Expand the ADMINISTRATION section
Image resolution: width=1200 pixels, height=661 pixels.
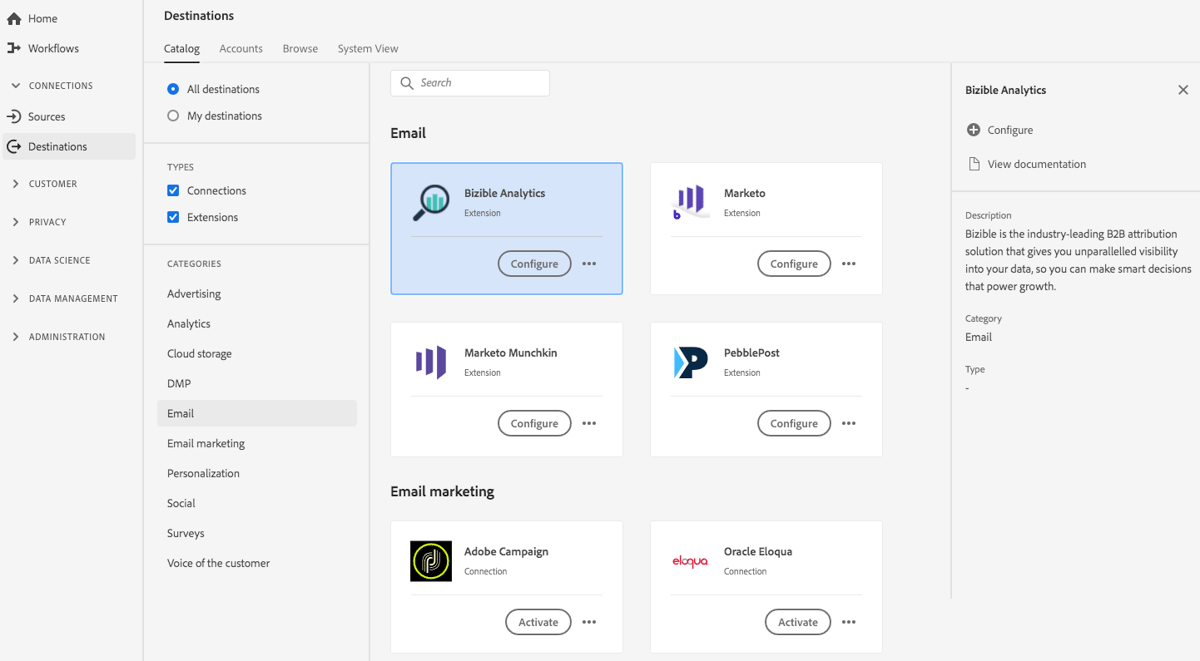(15, 337)
